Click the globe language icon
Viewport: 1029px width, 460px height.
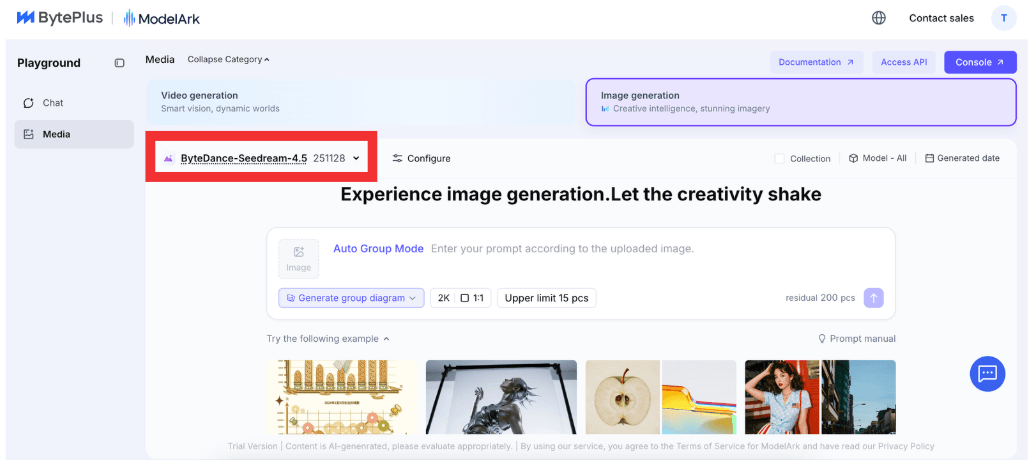(878, 18)
